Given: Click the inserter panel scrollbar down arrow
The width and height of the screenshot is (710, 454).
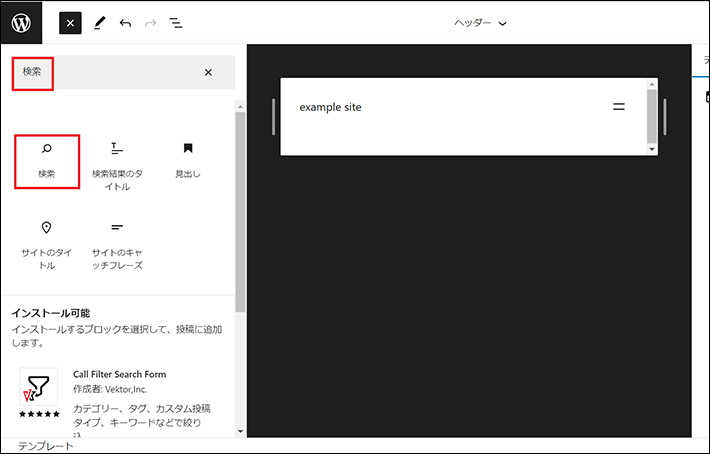Looking at the screenshot, I should click(240, 431).
